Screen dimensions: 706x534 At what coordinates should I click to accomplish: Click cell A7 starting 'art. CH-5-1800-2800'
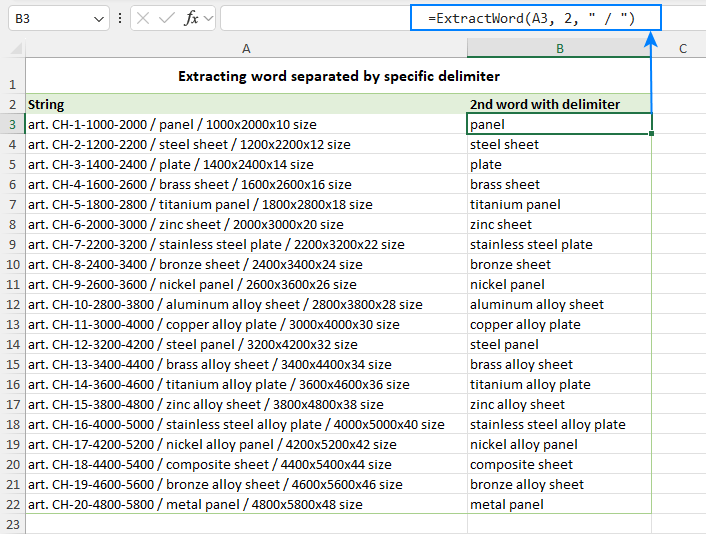(246, 204)
